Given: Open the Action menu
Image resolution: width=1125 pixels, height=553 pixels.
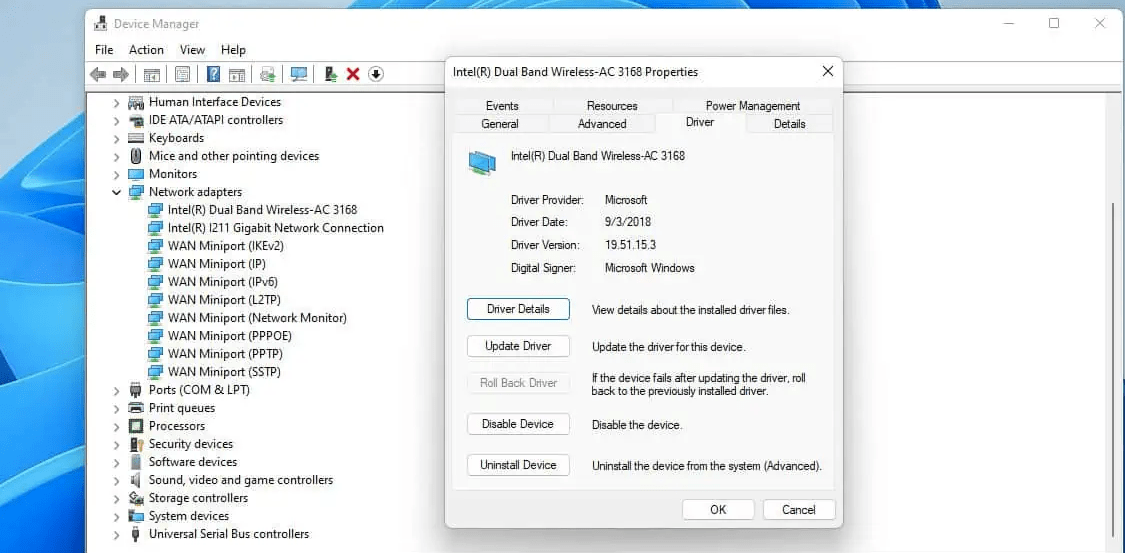Looking at the screenshot, I should 146,50.
